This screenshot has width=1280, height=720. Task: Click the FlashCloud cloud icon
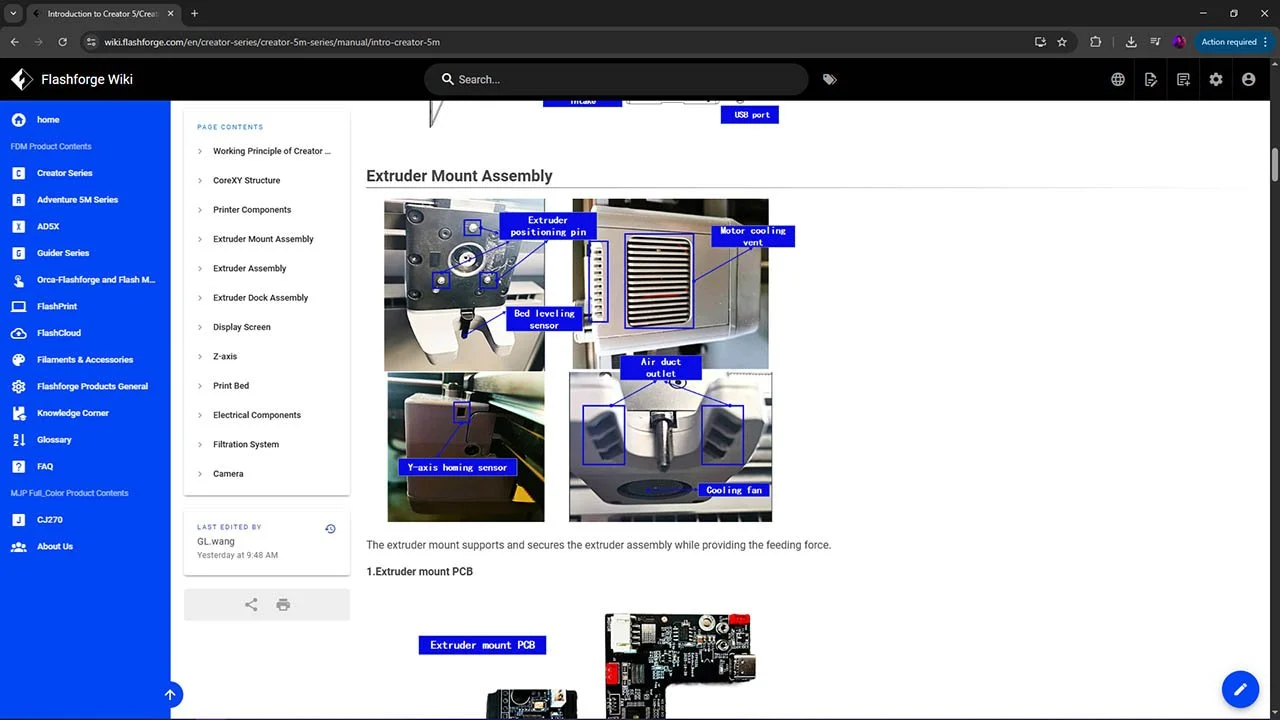coord(18,333)
